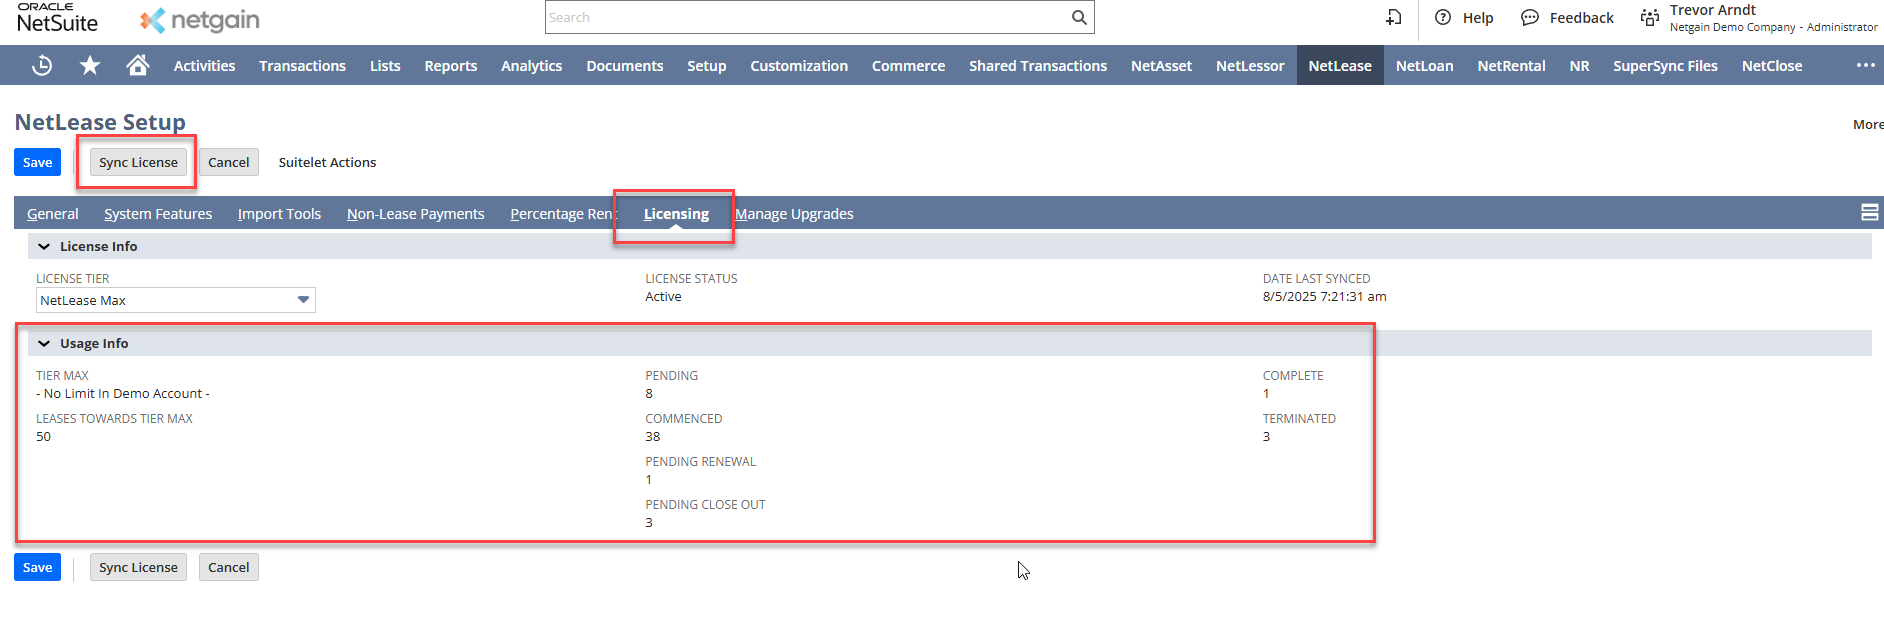Open the Reports menu

[x=450, y=66]
